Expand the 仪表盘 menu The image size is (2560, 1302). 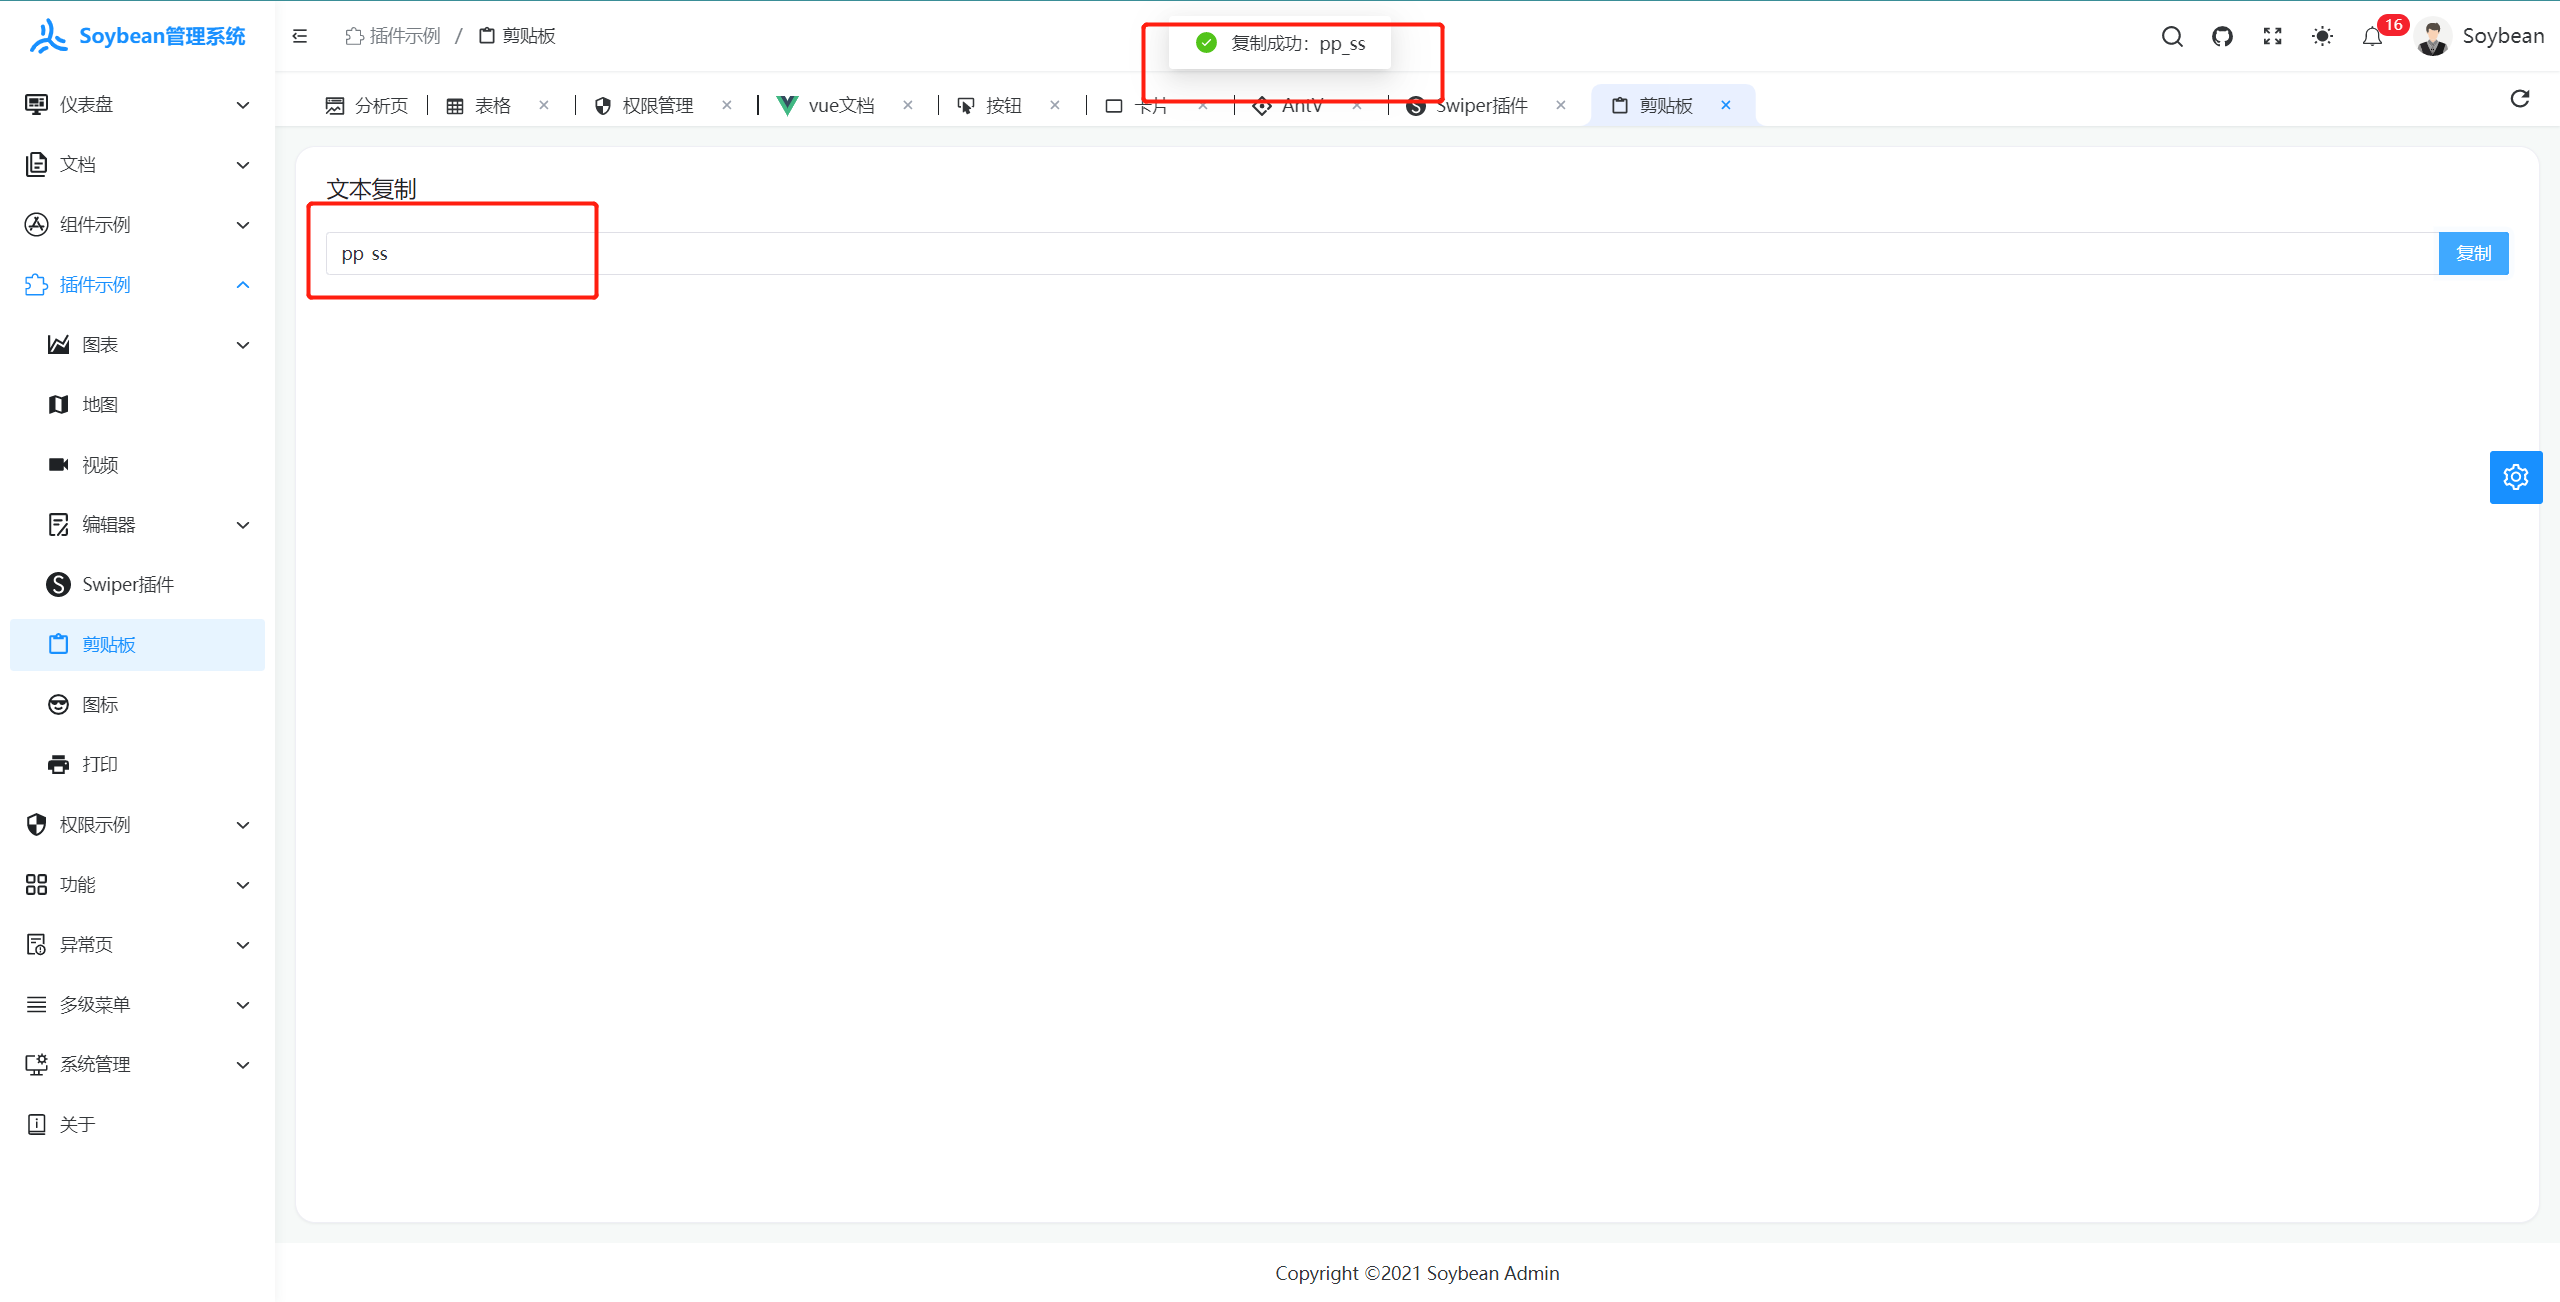point(137,105)
